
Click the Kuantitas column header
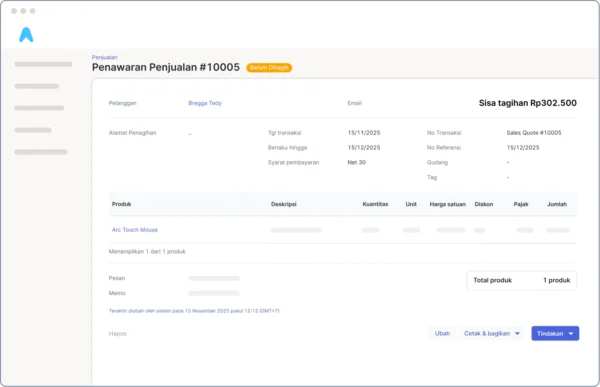[375, 204]
